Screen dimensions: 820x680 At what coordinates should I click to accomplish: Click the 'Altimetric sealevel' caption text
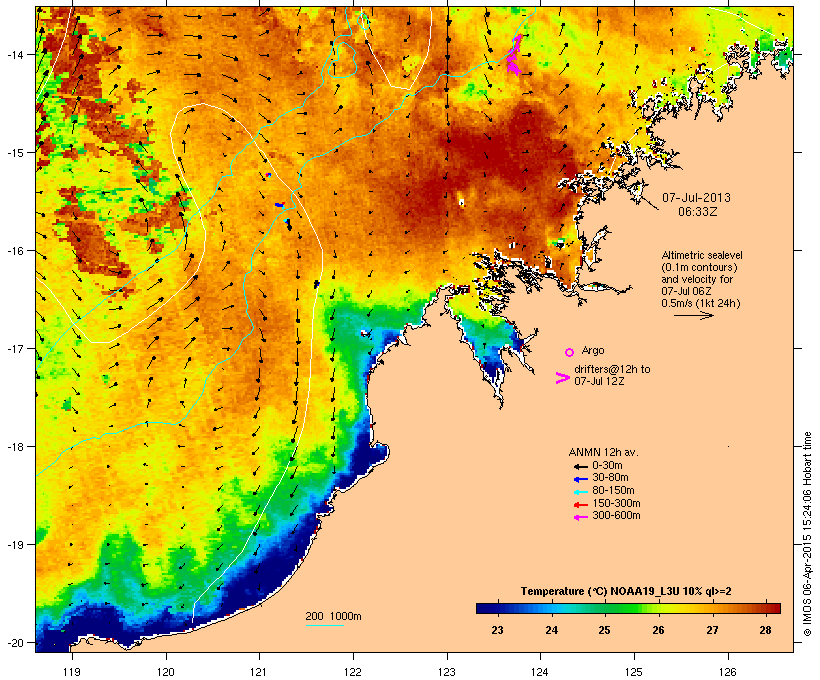[x=702, y=255]
